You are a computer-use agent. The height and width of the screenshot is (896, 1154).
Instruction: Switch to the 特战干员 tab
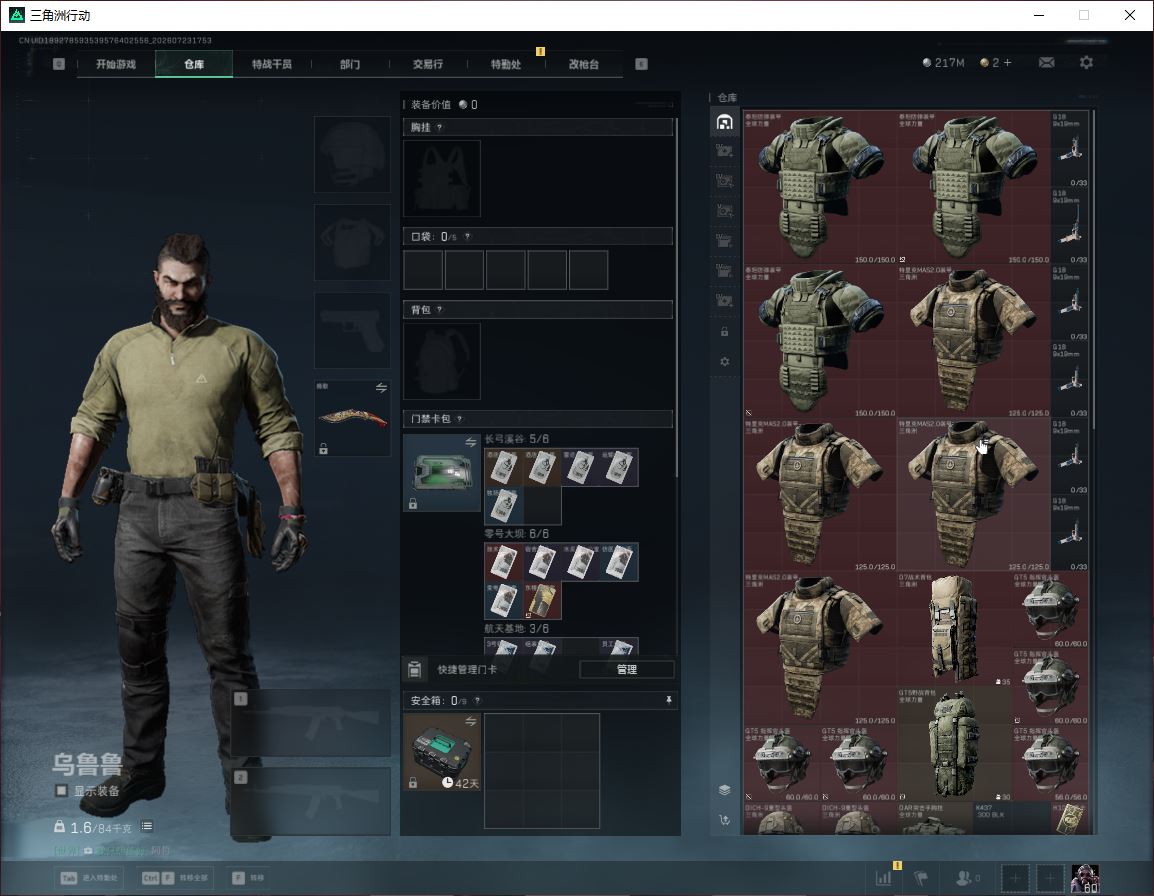(x=272, y=64)
